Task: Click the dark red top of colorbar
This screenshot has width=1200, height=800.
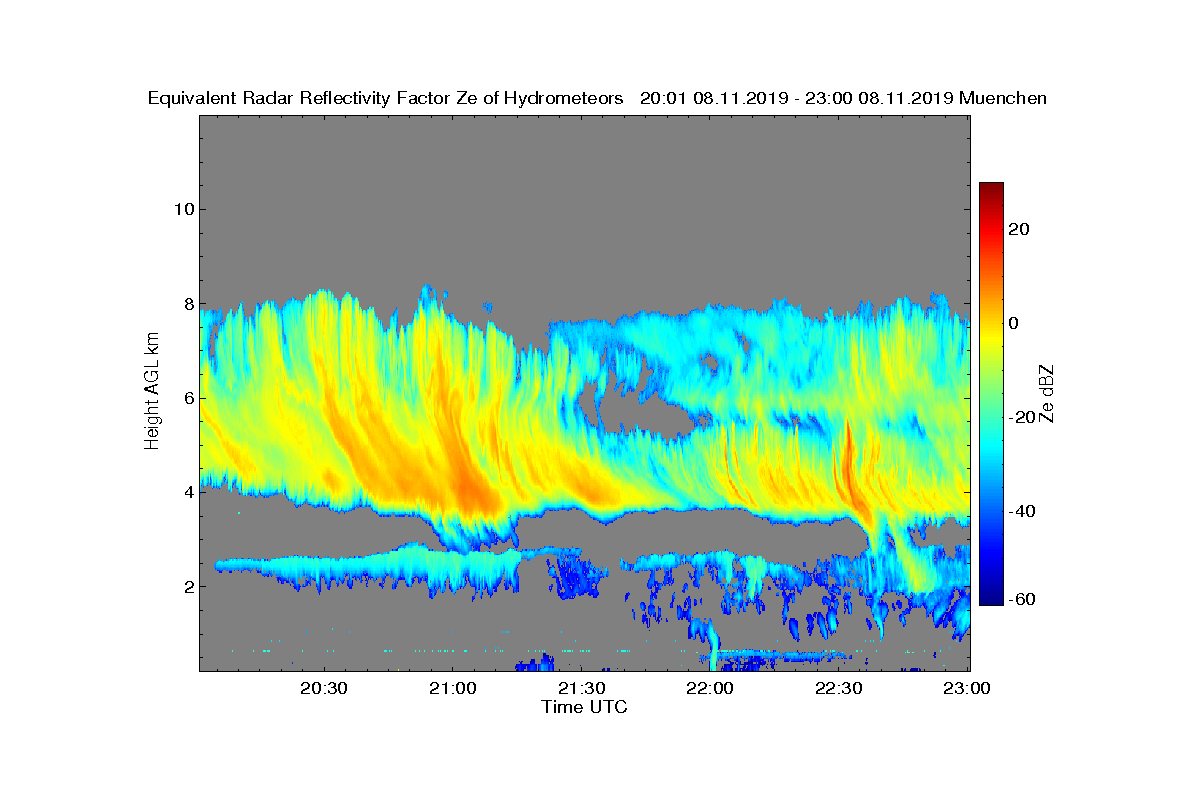Action: [991, 188]
